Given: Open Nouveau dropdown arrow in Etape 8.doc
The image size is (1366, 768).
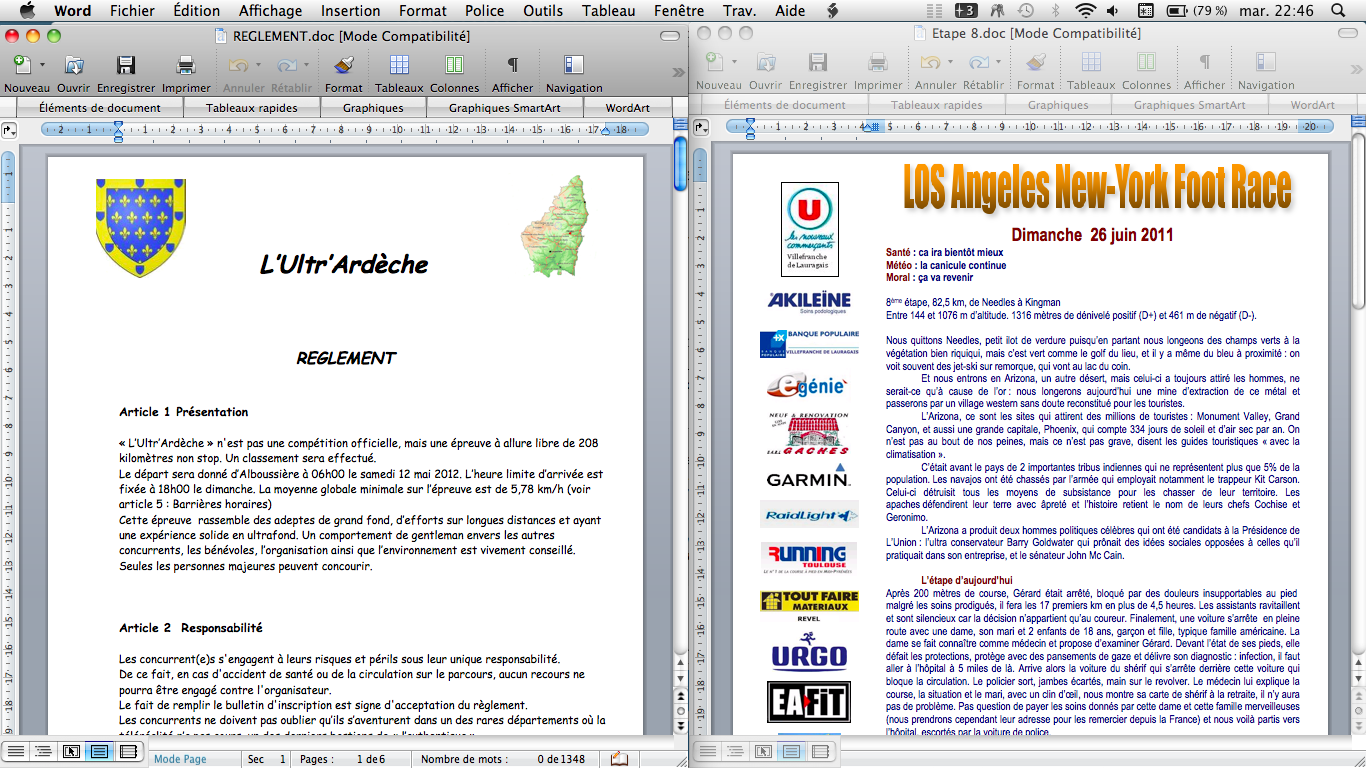Looking at the screenshot, I should tap(735, 64).
